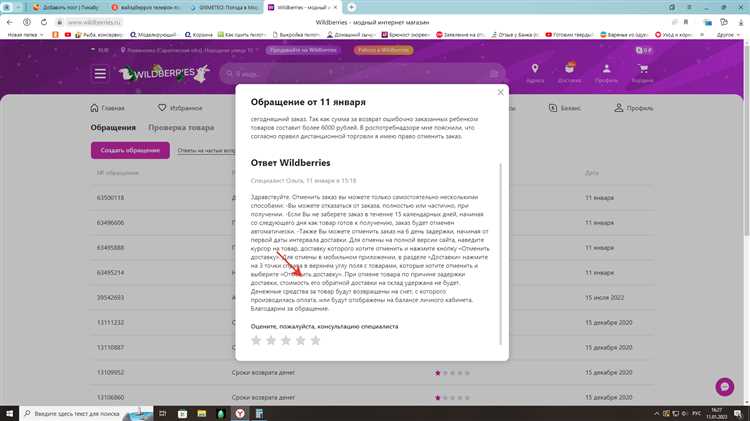Viewport: 750px width, 421px height.
Task: Open the Корзина bookmark
Action: coord(199,34)
